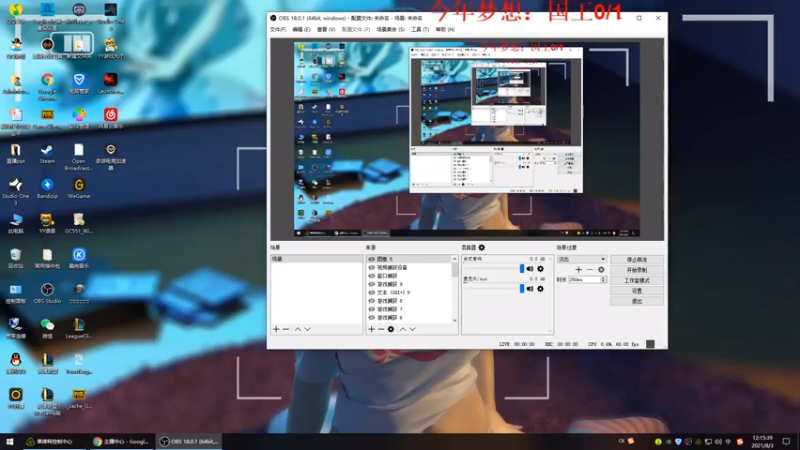The image size is (800, 450).
Task: Click up arrow of Sources list scrollbar
Action: point(455,259)
